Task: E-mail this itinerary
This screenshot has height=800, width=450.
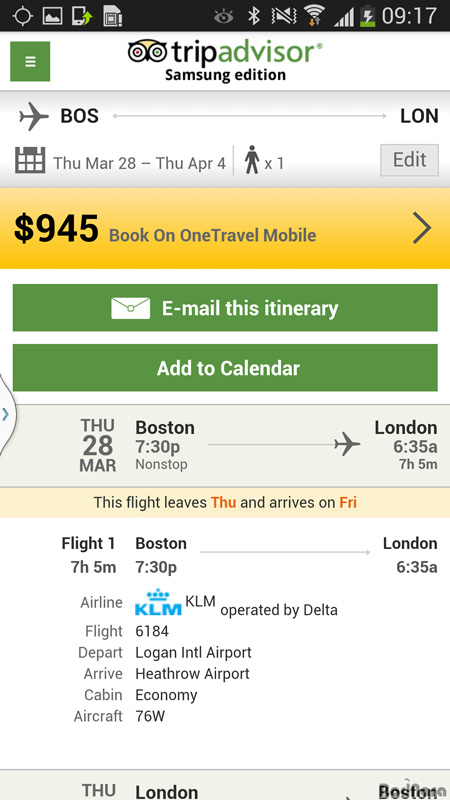Action: 225,308
